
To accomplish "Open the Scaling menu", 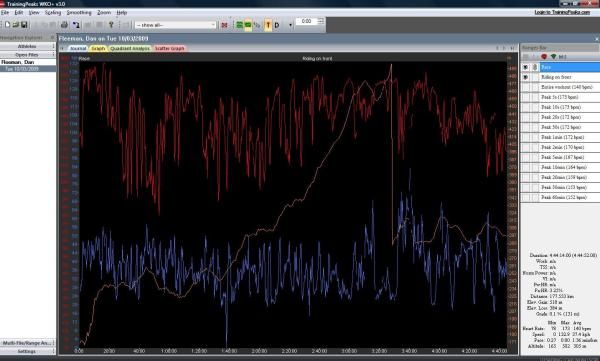I will (x=53, y=13).
